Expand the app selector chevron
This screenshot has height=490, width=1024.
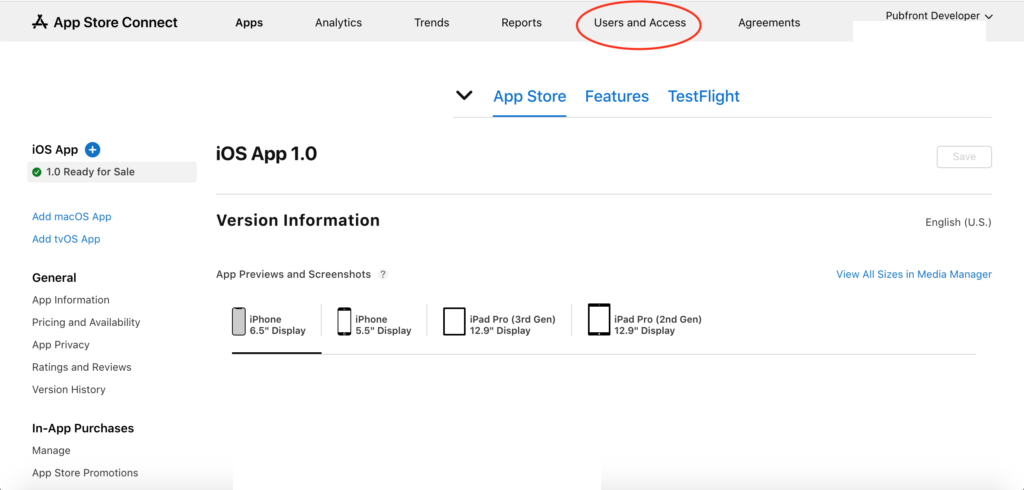[x=464, y=95]
